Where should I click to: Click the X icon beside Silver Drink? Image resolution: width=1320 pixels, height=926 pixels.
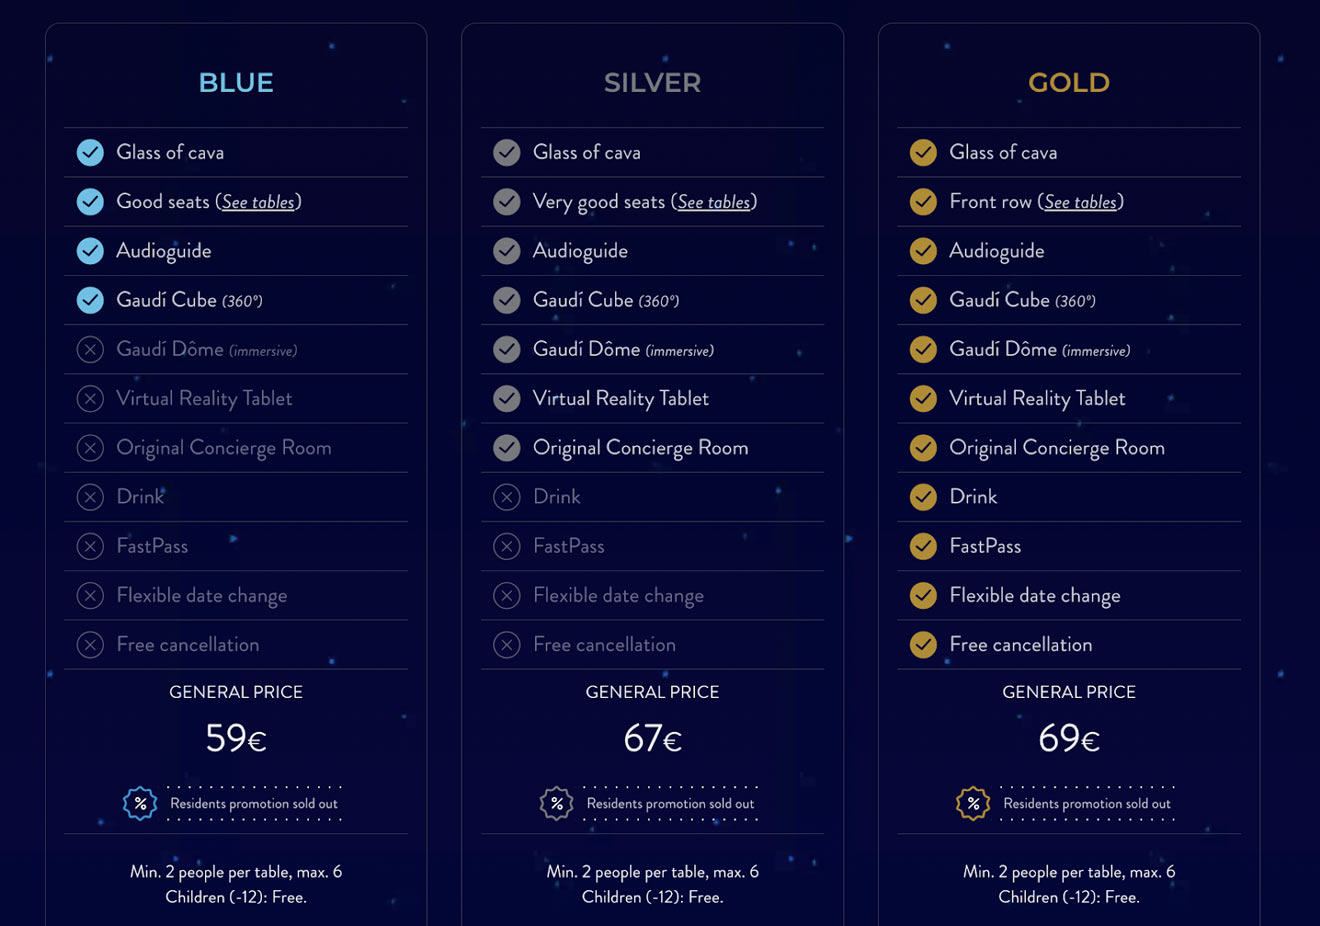click(x=507, y=497)
